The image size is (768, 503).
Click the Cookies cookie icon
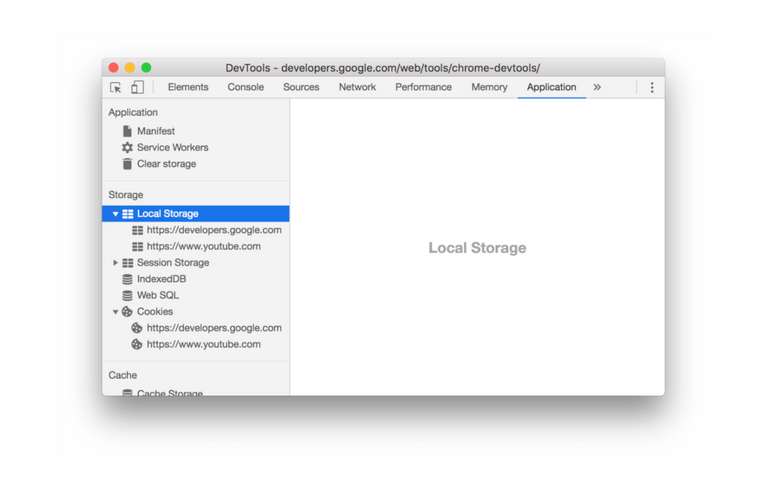[127, 311]
